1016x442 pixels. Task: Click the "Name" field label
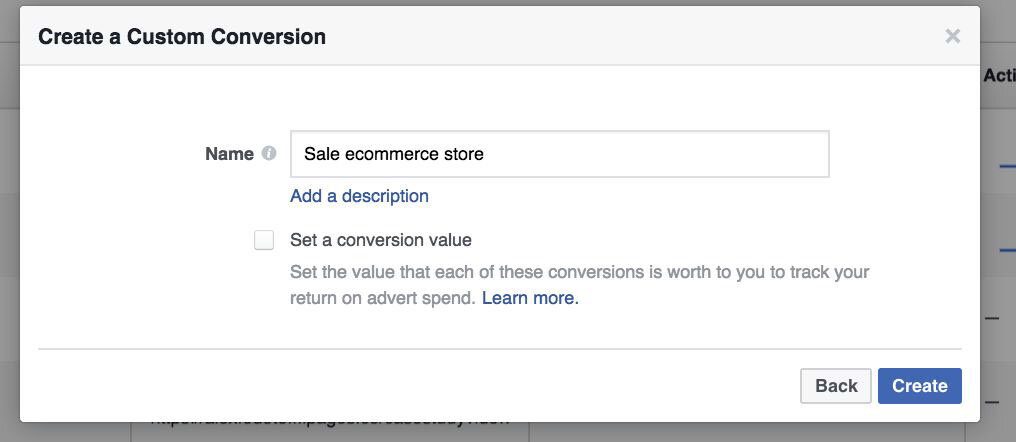click(x=229, y=154)
